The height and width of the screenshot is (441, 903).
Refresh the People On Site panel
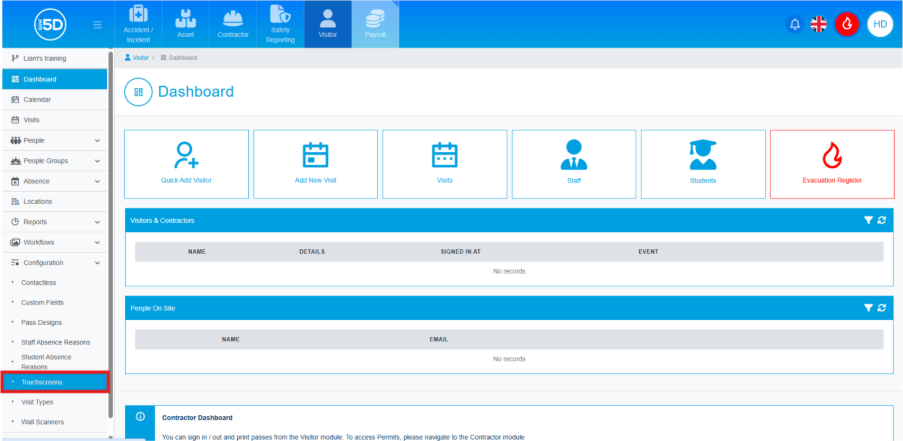coord(882,308)
